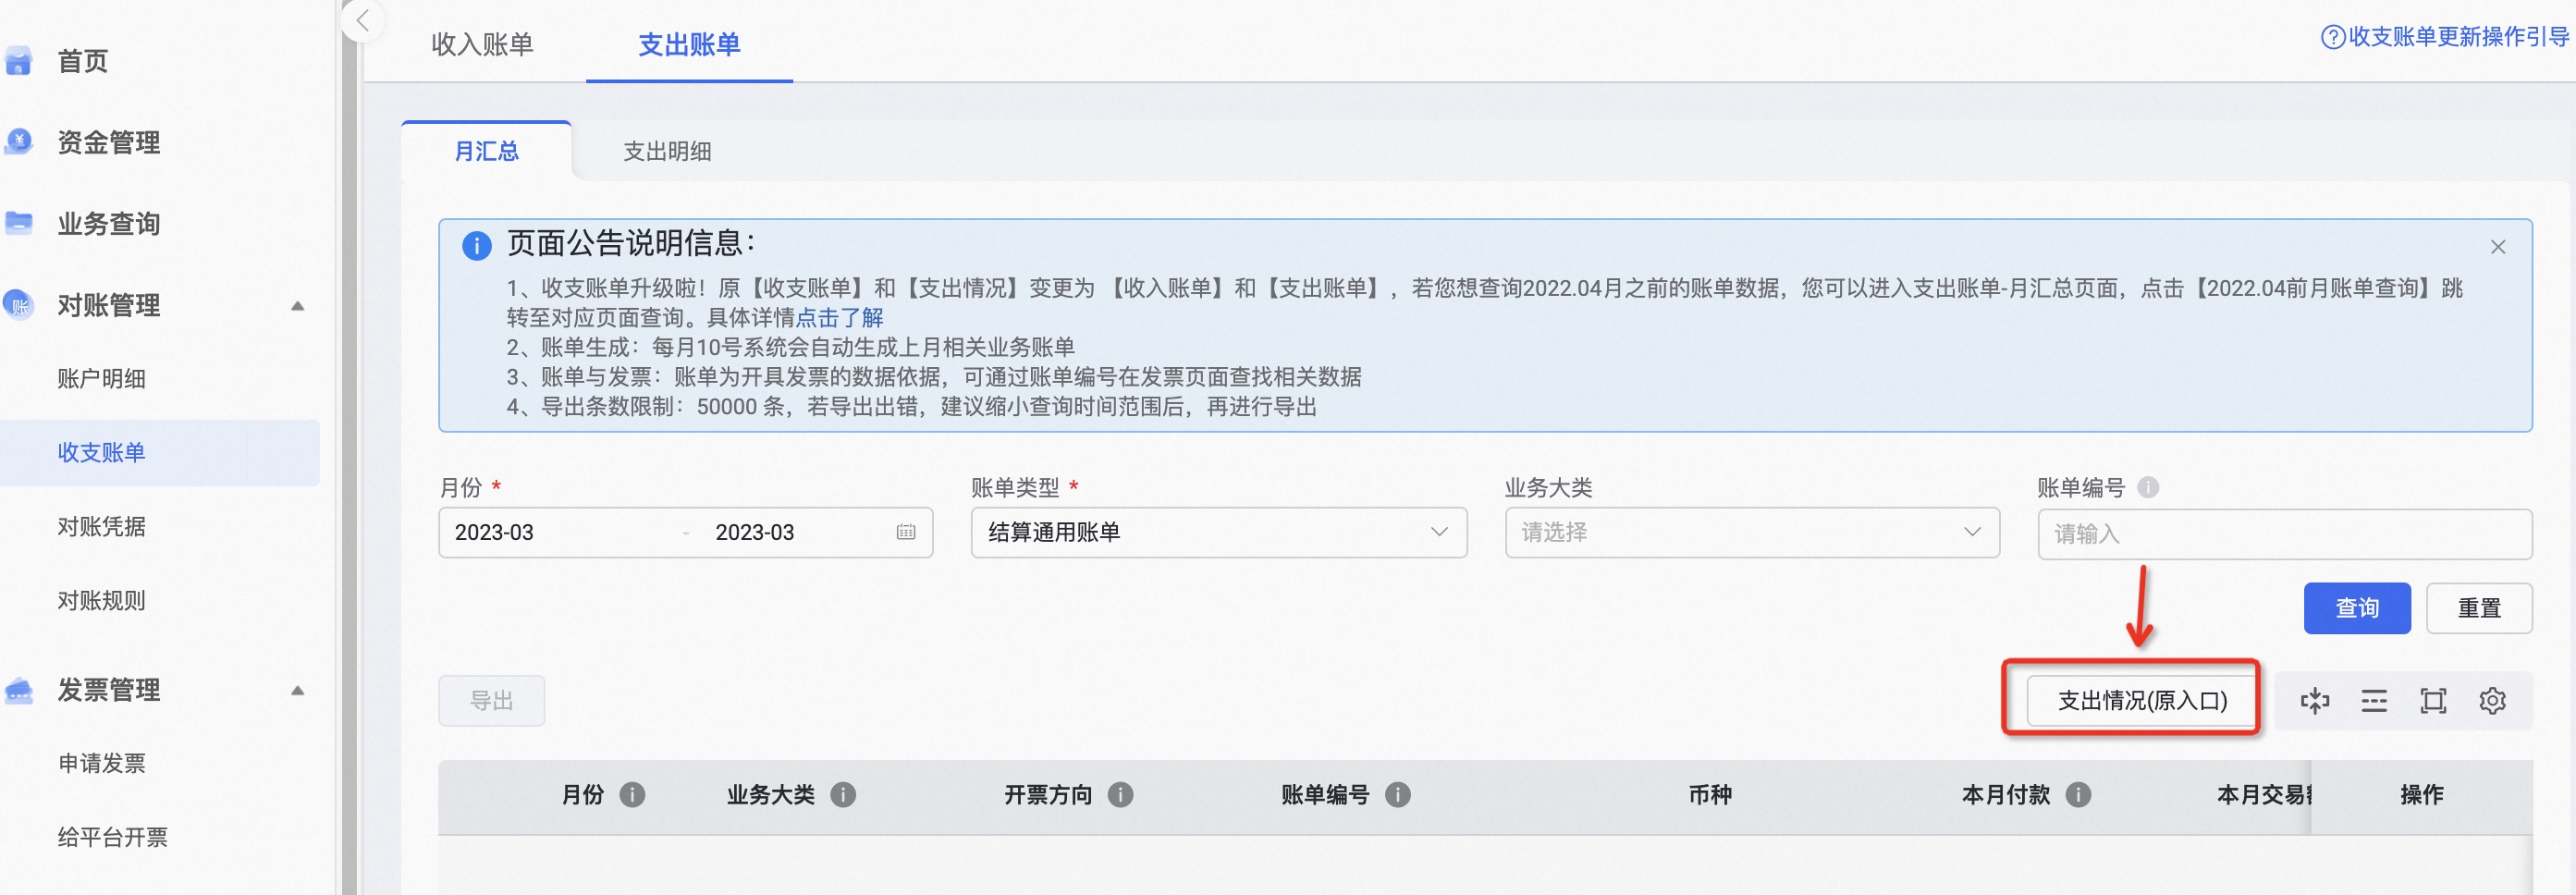Collapse the 发票管理 menu group
This screenshot has width=2576, height=895.
click(297, 691)
